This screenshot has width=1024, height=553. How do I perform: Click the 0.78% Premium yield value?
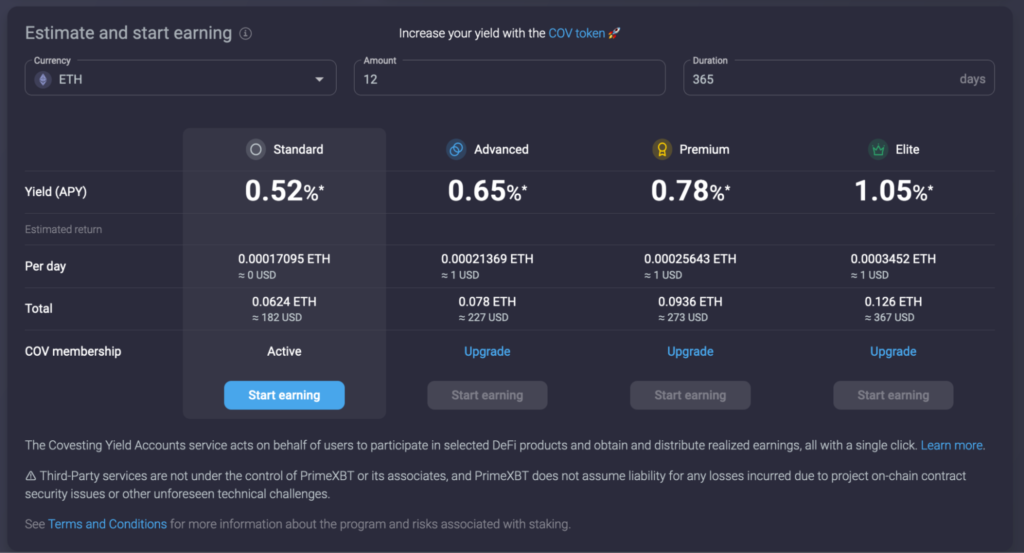690,191
